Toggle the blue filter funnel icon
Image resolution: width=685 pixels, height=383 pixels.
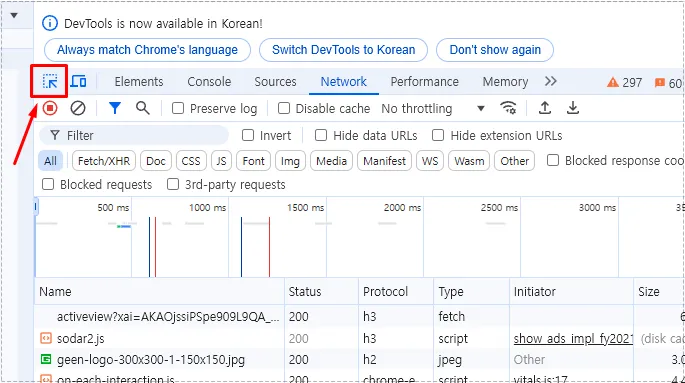click(x=114, y=108)
